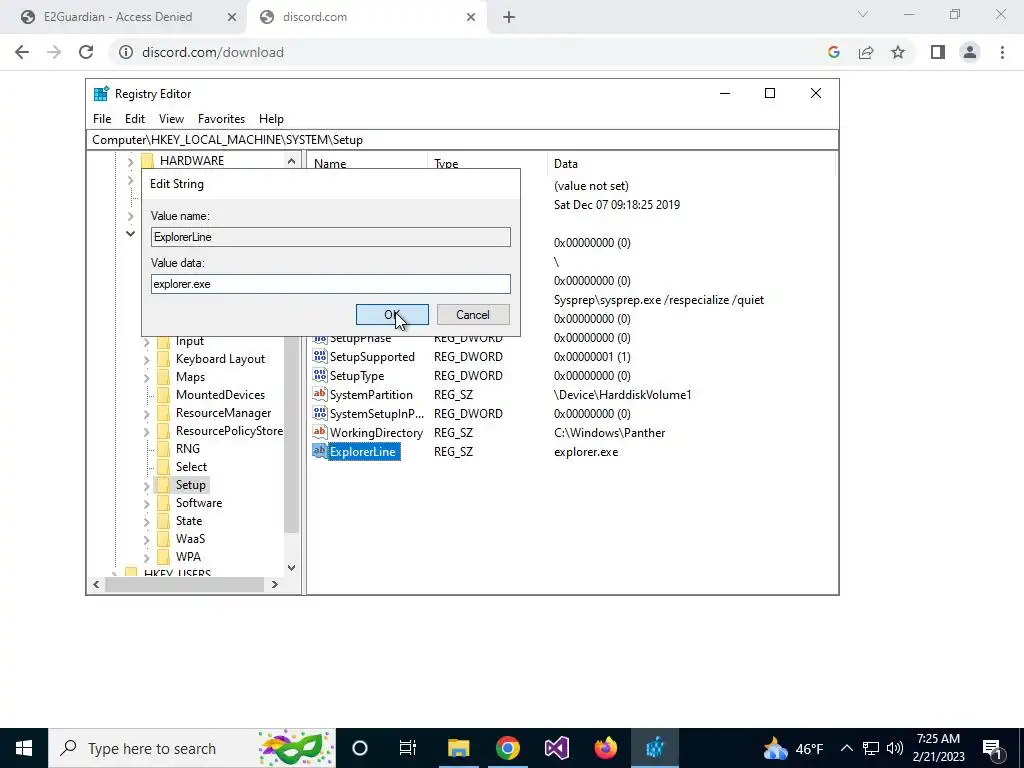Screen dimensions: 1024x768
Task: Click the Value name field showing ExplorerLine
Action: click(330, 237)
